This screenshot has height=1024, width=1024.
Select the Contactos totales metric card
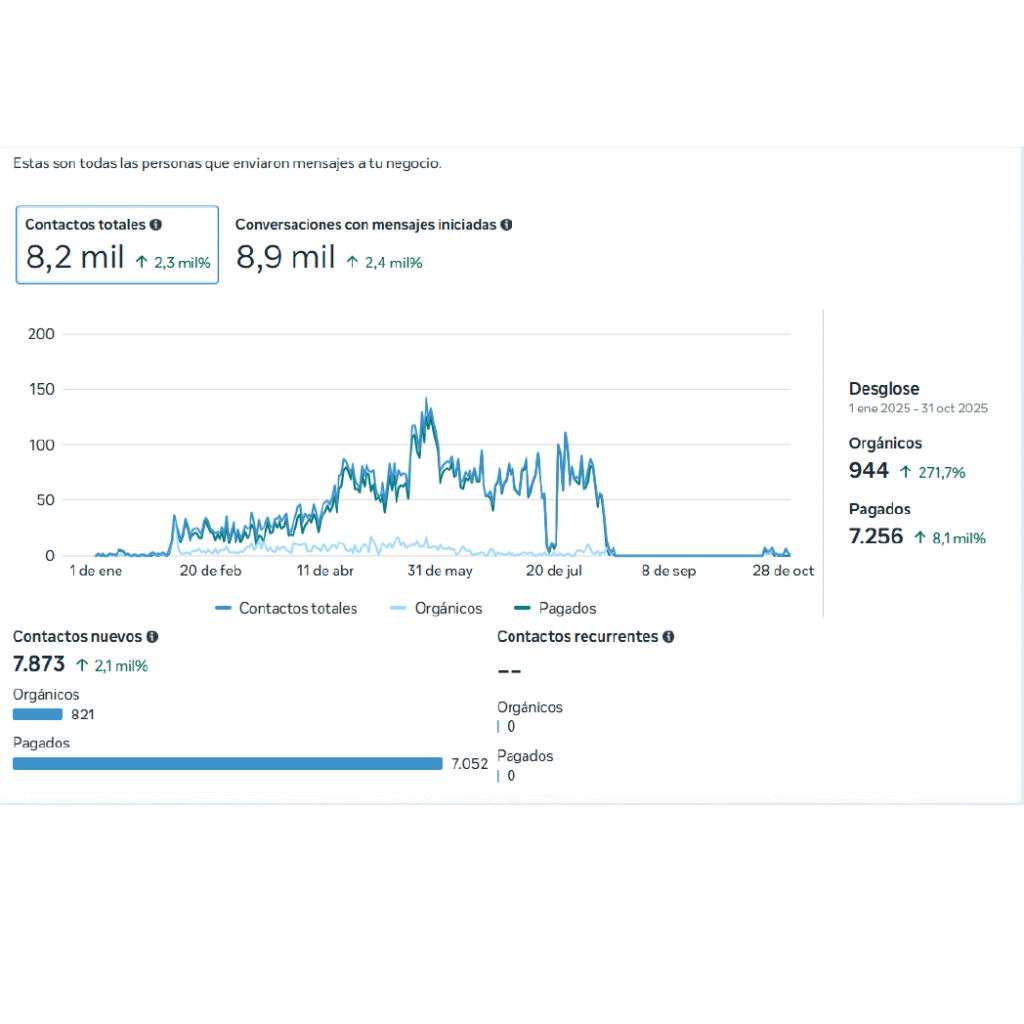(x=117, y=245)
